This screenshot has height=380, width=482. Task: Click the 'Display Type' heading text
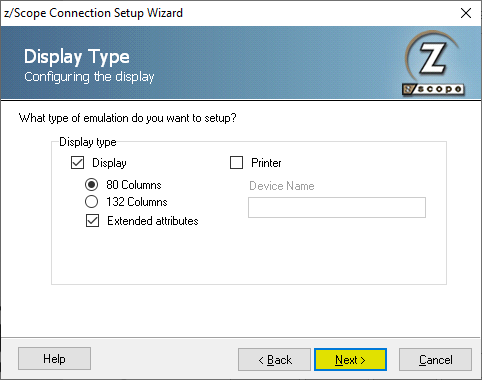pyautogui.click(x=77, y=56)
